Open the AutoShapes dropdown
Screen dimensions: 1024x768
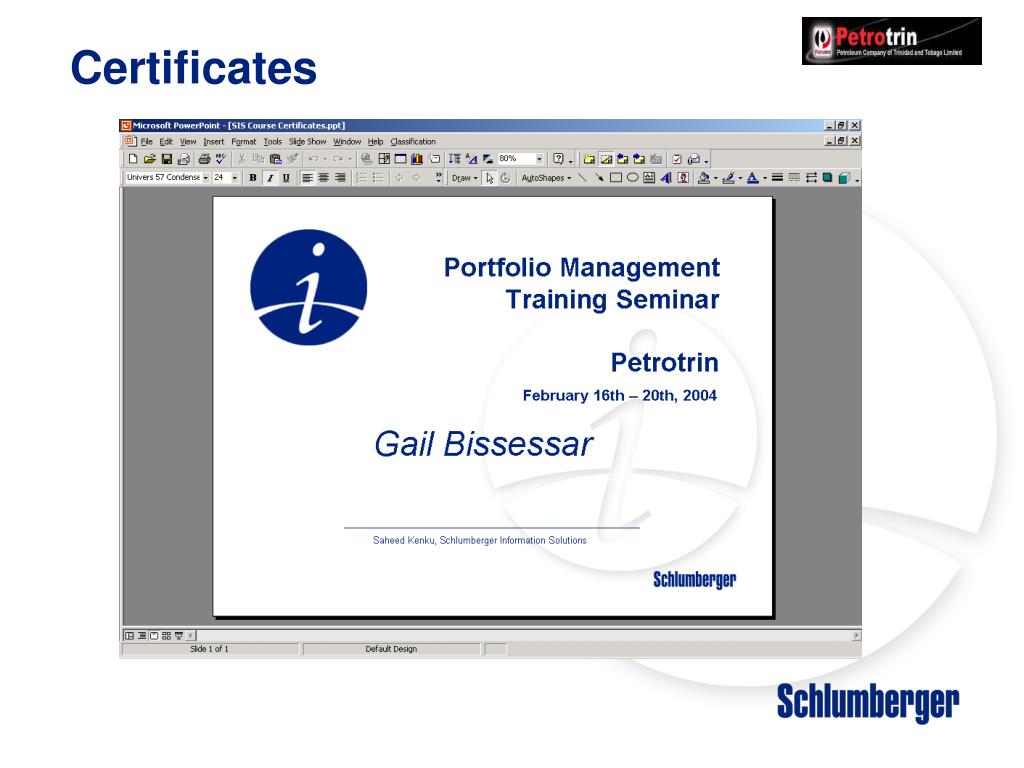click(x=547, y=178)
